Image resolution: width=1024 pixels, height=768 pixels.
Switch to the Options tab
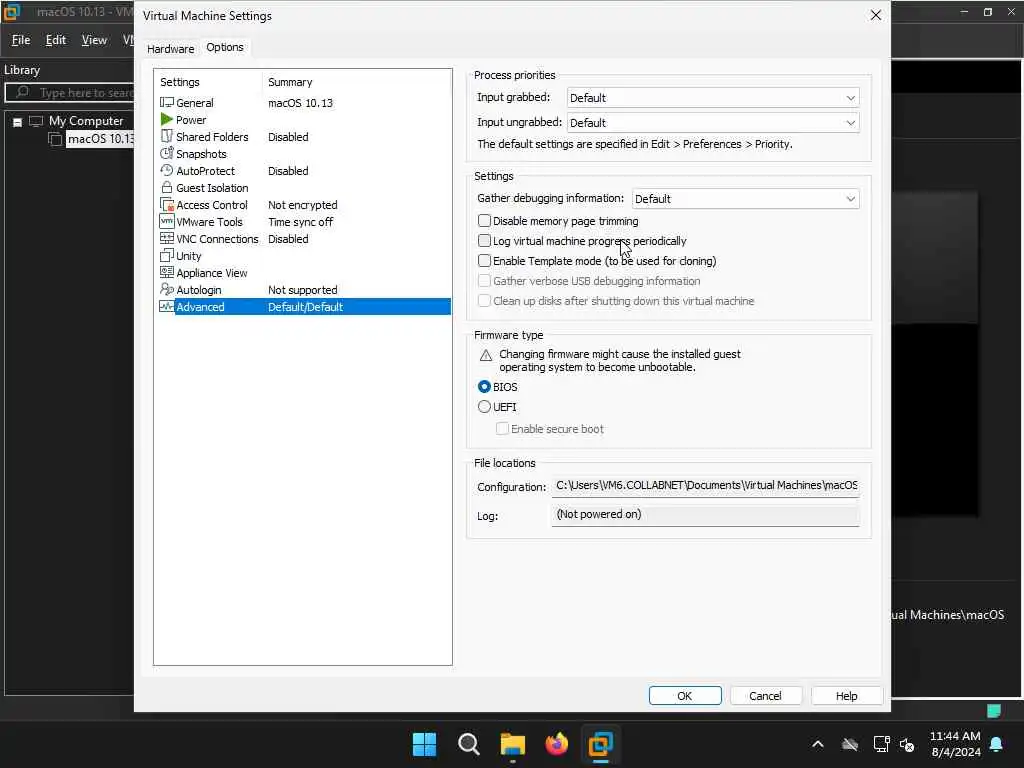tap(225, 47)
